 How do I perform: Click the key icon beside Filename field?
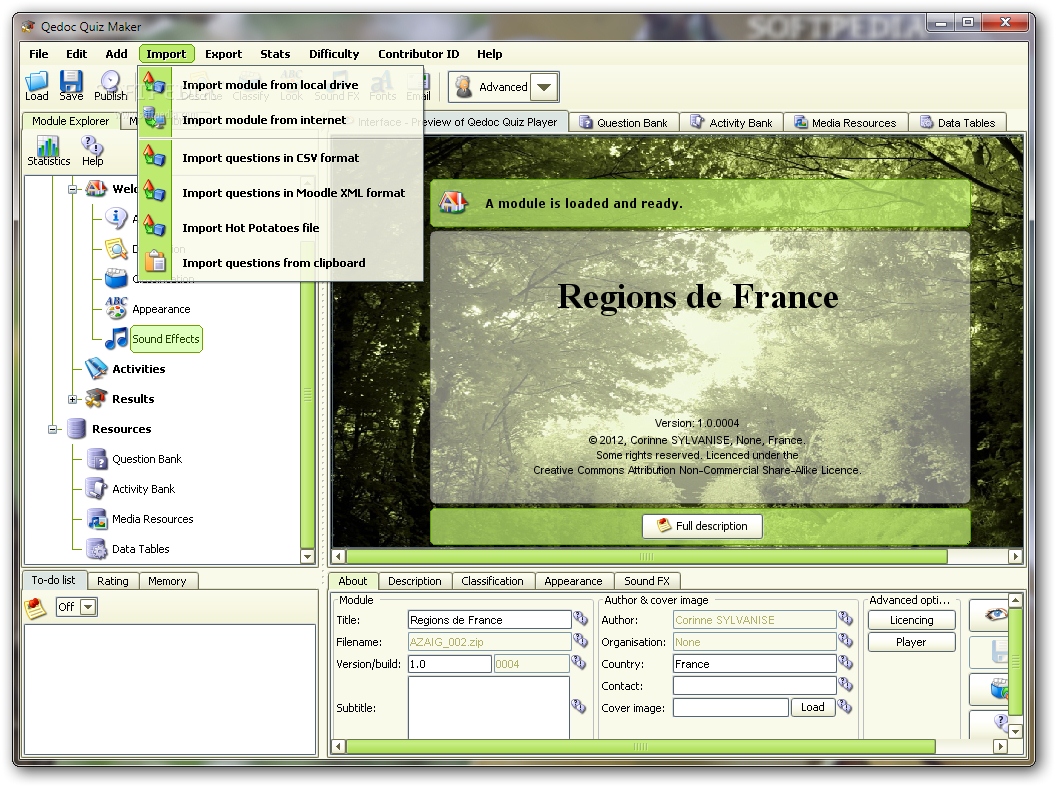coord(580,640)
